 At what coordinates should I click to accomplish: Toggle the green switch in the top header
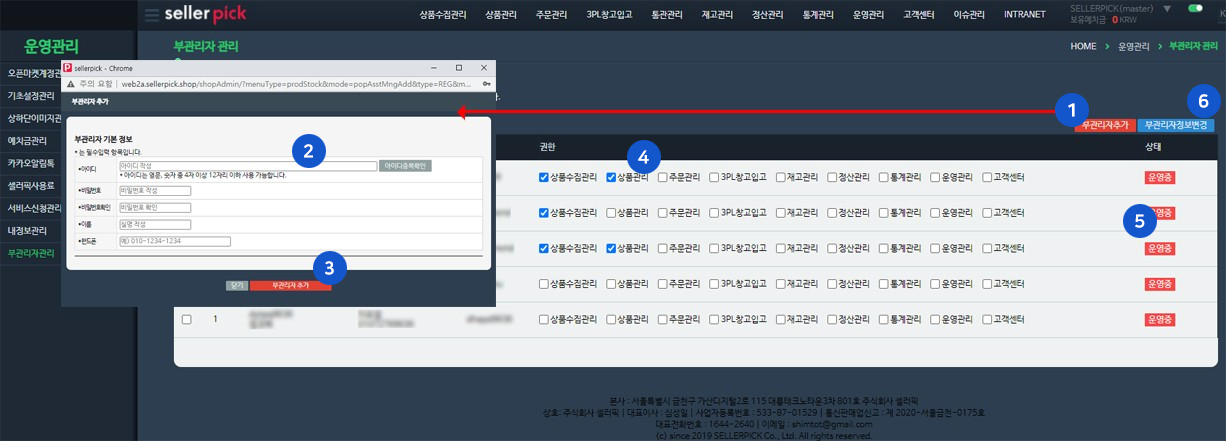(1194, 8)
